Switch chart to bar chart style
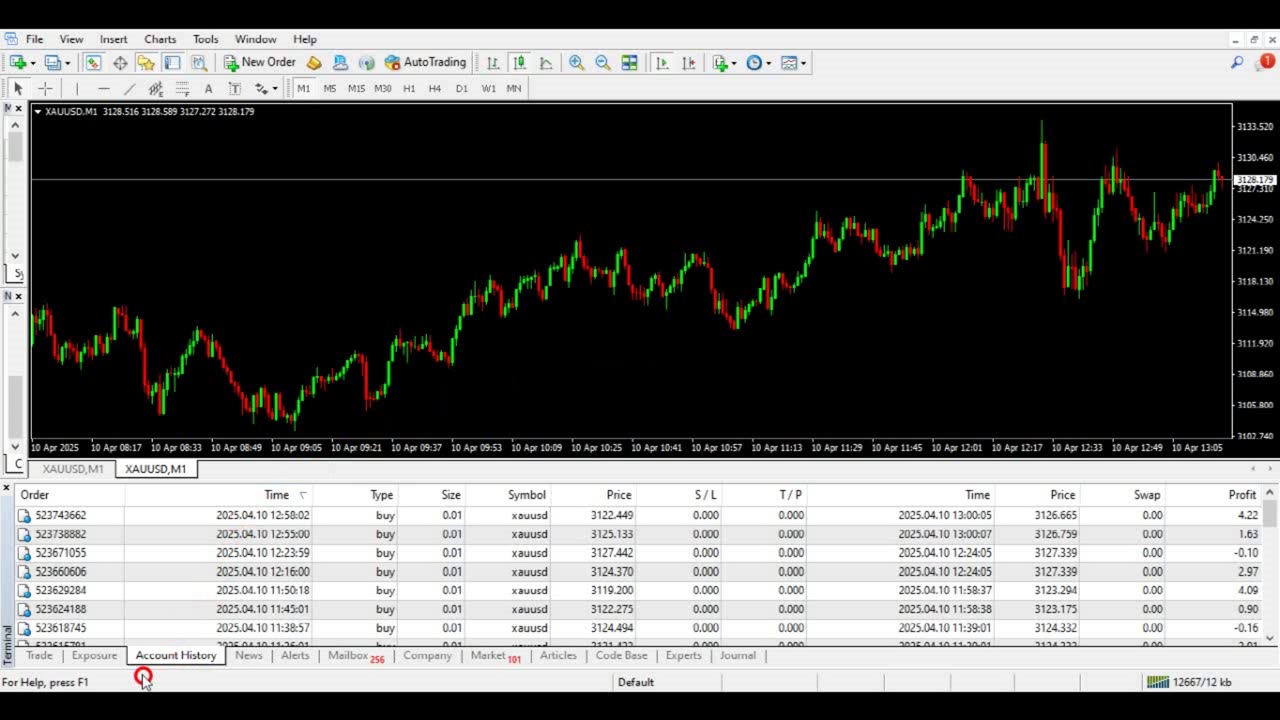The image size is (1280, 720). click(493, 63)
